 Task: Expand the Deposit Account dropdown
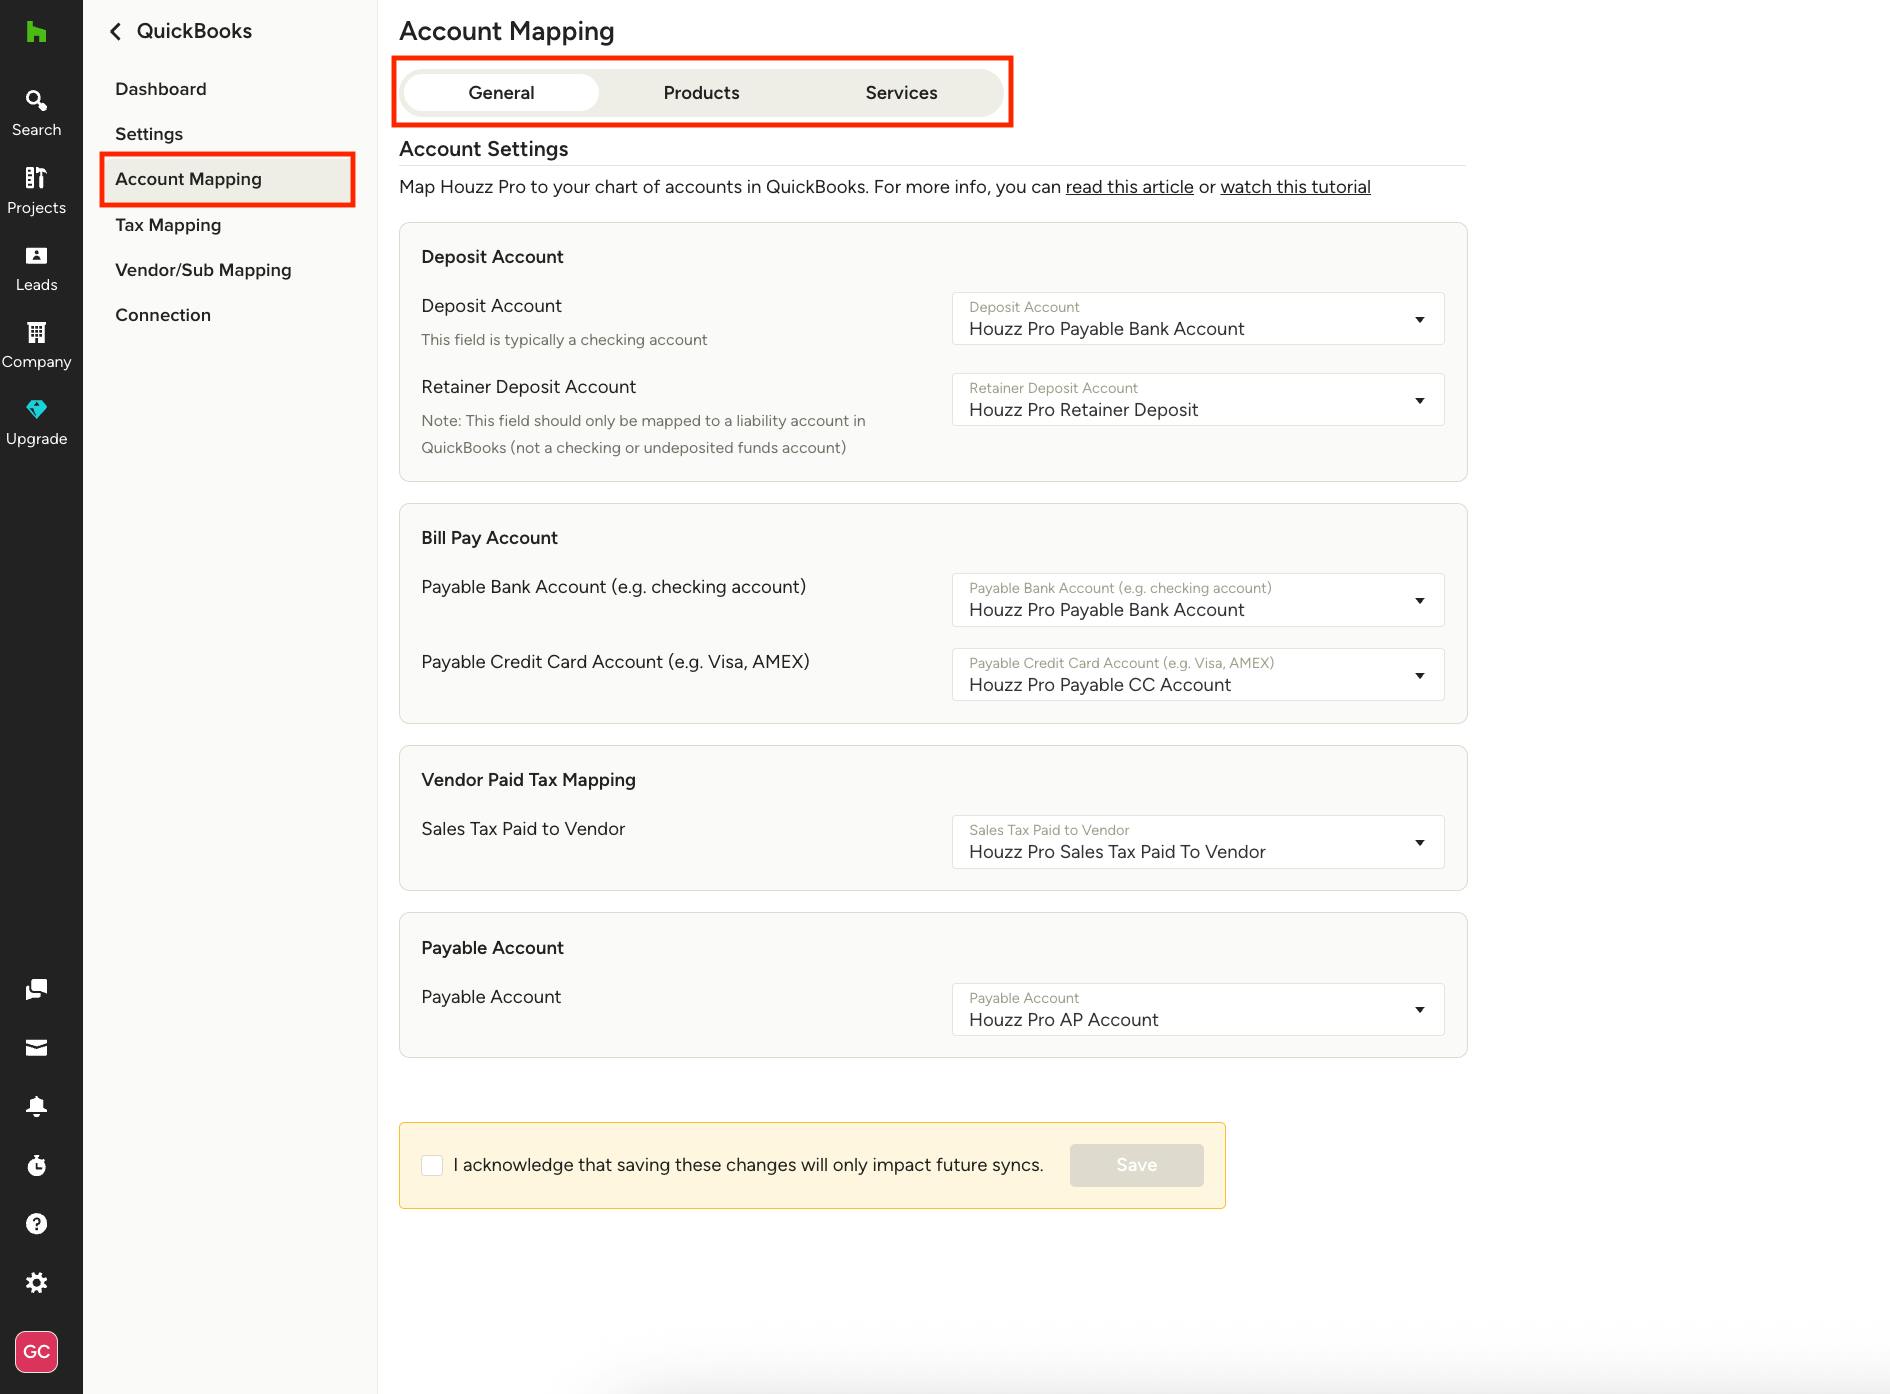coord(1198,319)
